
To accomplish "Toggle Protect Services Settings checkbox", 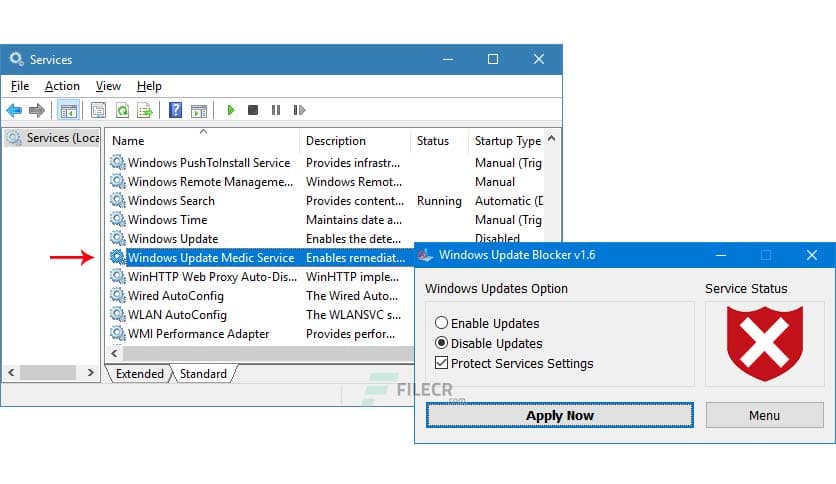I will pos(441,363).
